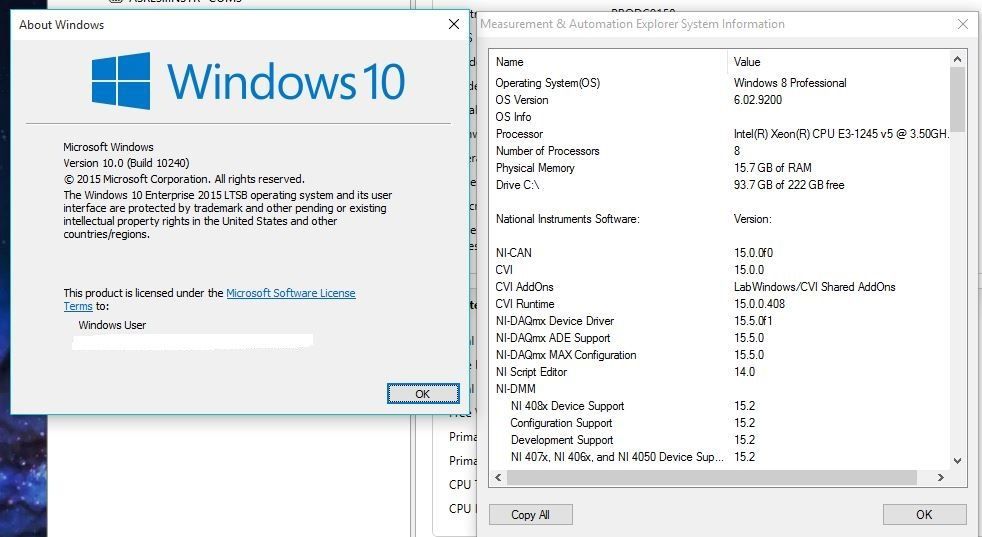Select the version 15.5.0f1
This screenshot has height=537, width=982.
coord(753,321)
